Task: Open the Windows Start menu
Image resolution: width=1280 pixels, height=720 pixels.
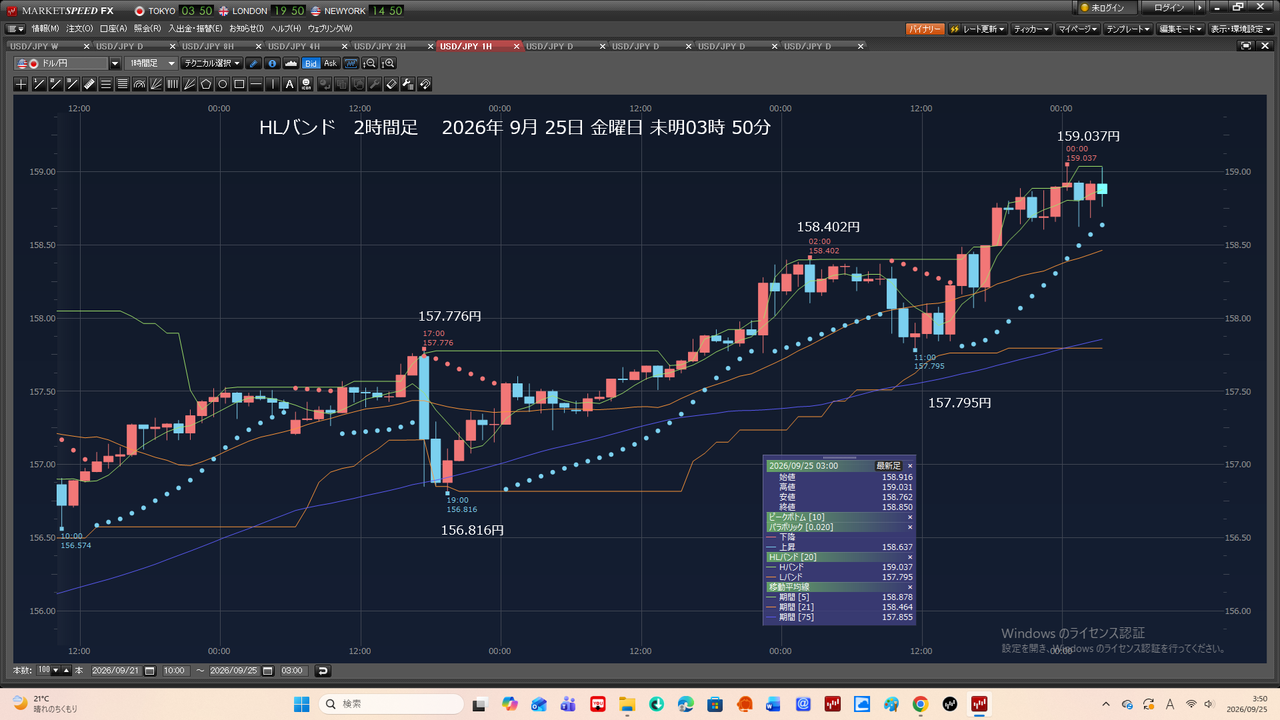Action: point(301,704)
